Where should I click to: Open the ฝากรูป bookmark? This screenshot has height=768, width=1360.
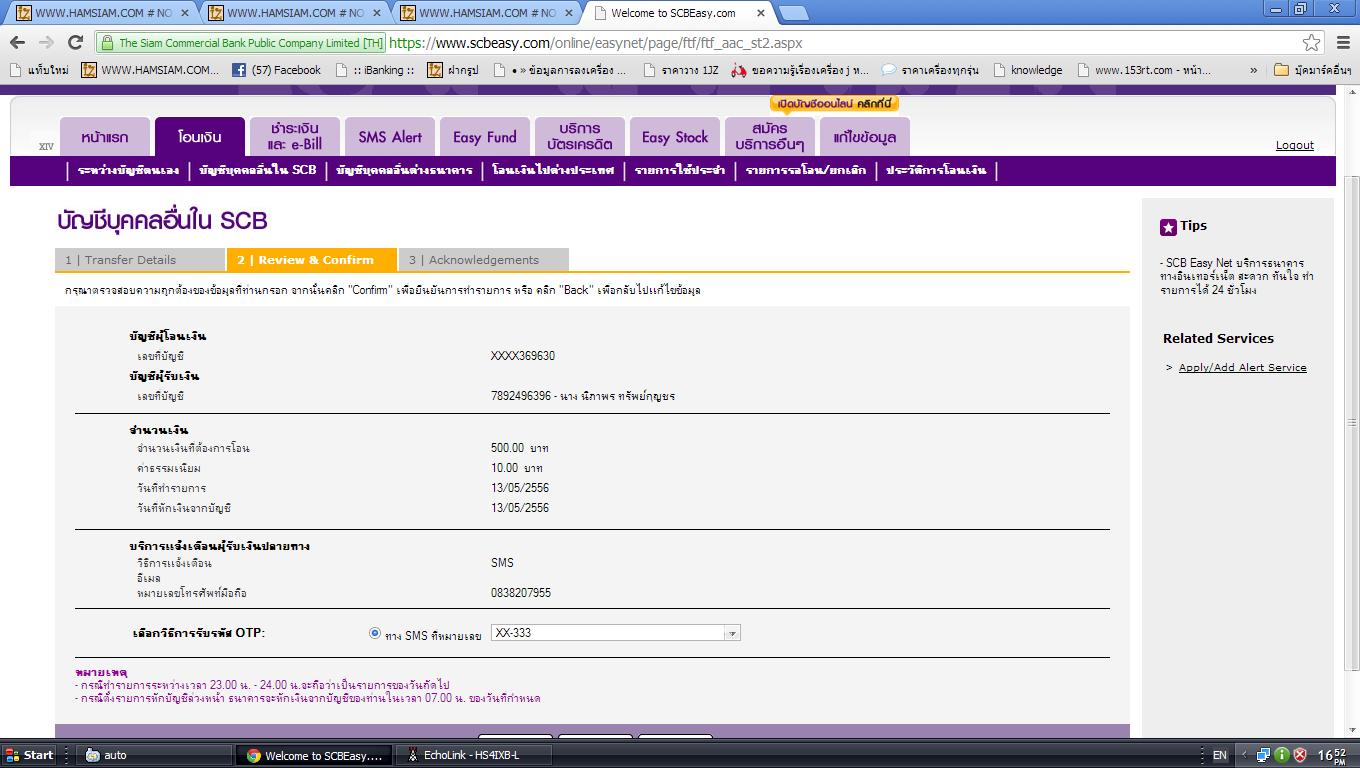tap(454, 70)
